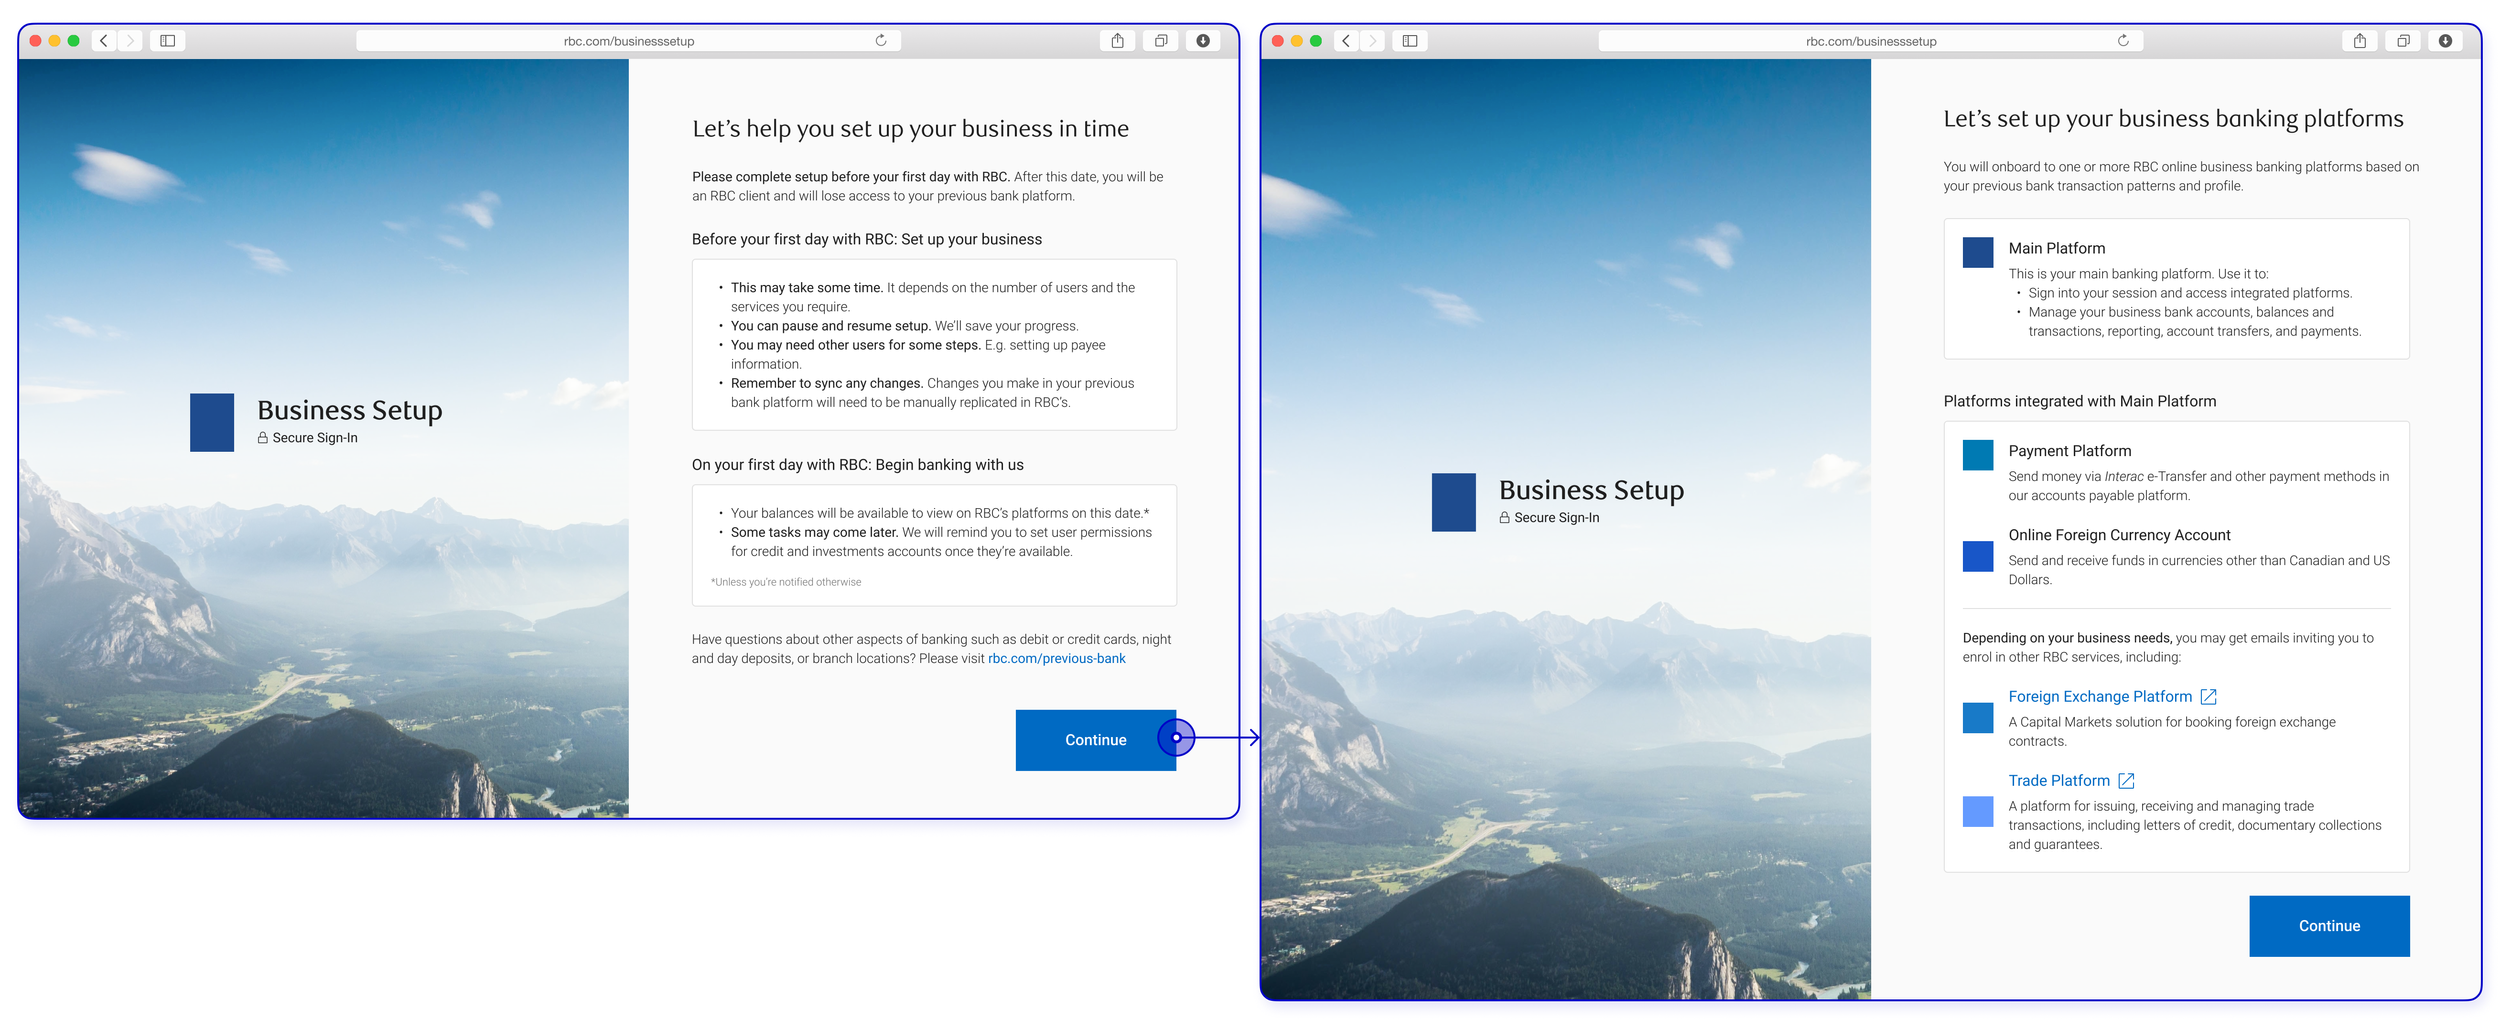Click Continue in the right browser window
This screenshot has width=2500, height=1024.
click(x=2329, y=926)
